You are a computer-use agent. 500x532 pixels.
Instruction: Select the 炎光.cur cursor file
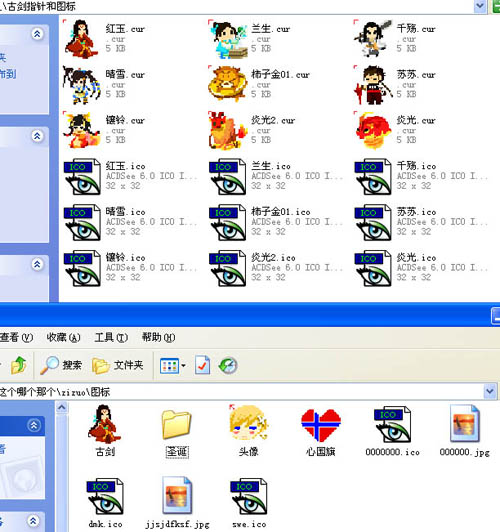click(x=395, y=130)
